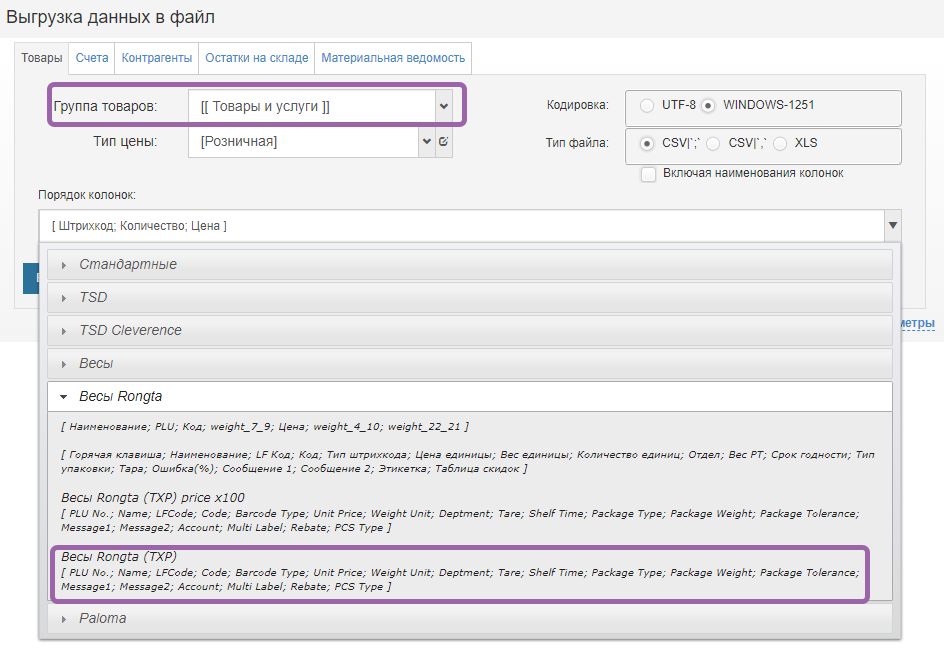Open the 'Тип цены' dropdown showing Розничная
The height and width of the screenshot is (668, 944).
point(427,142)
